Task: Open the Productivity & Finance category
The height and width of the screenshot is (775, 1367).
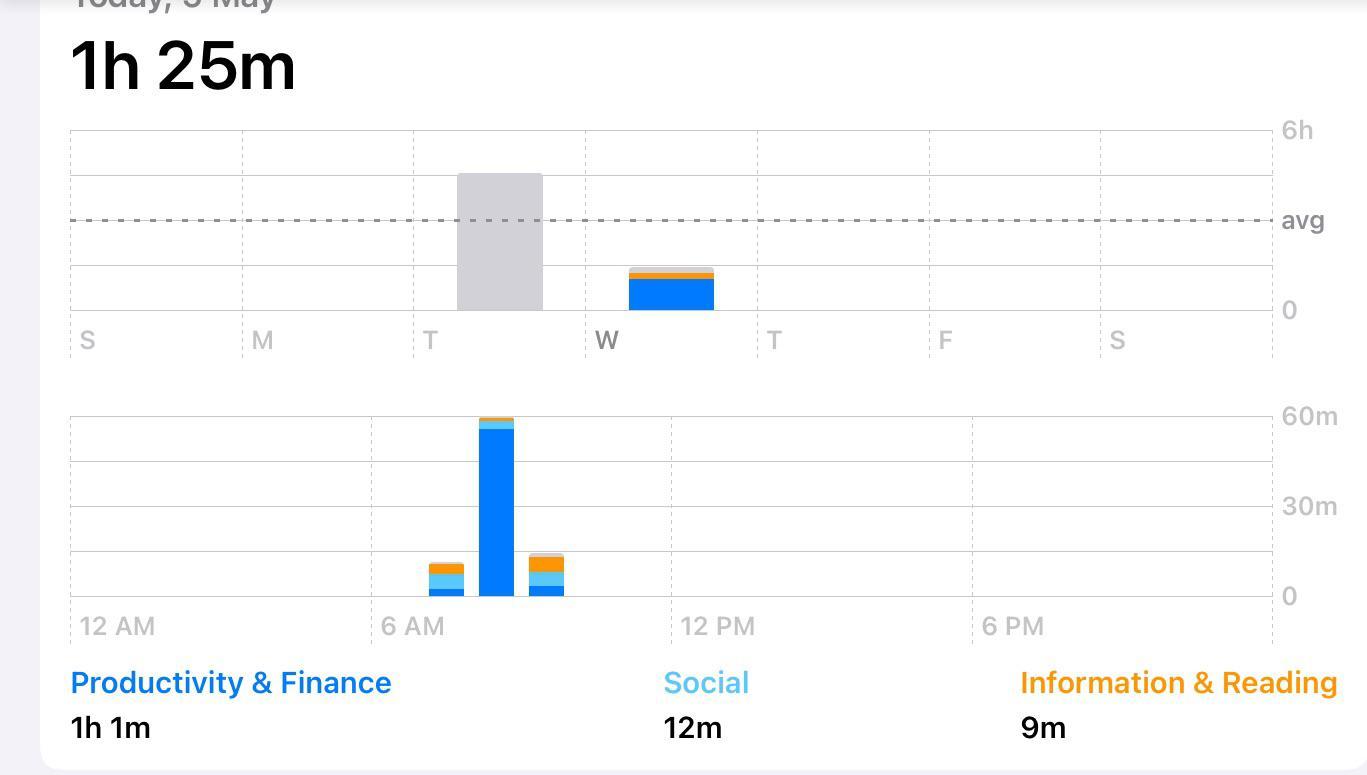Action: pos(231,683)
